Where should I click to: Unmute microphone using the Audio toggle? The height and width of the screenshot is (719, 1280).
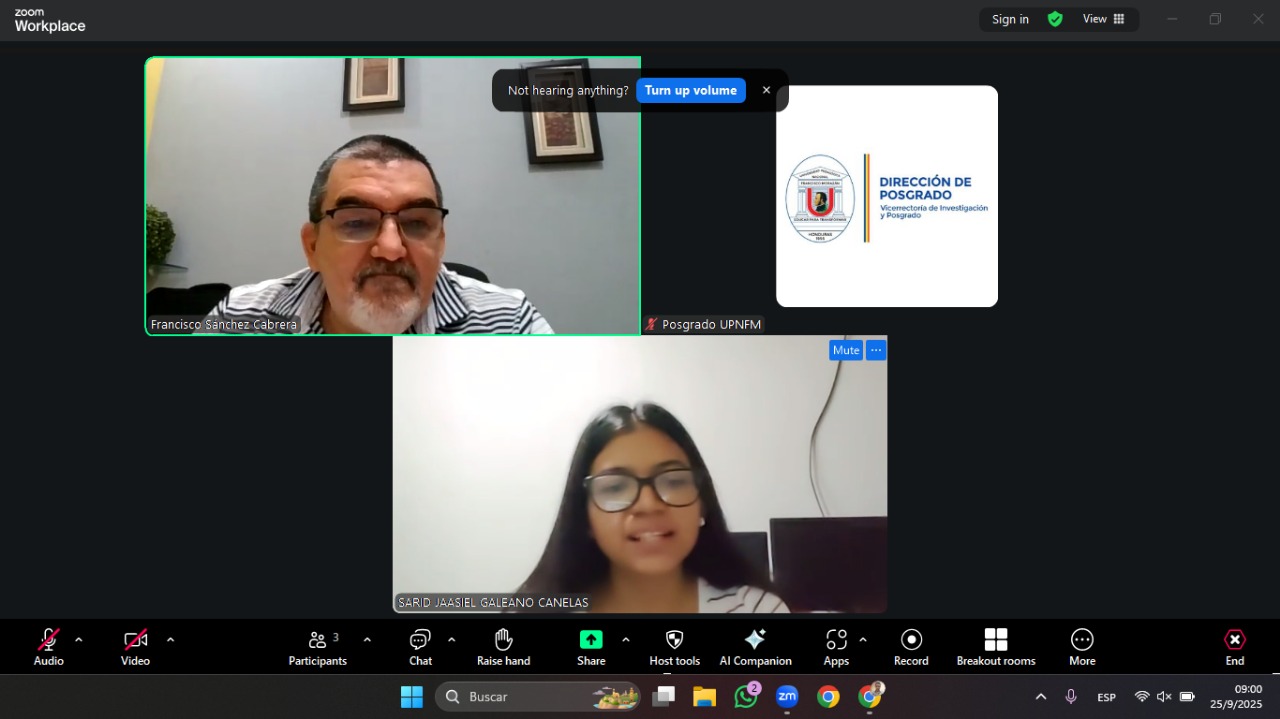(x=48, y=640)
